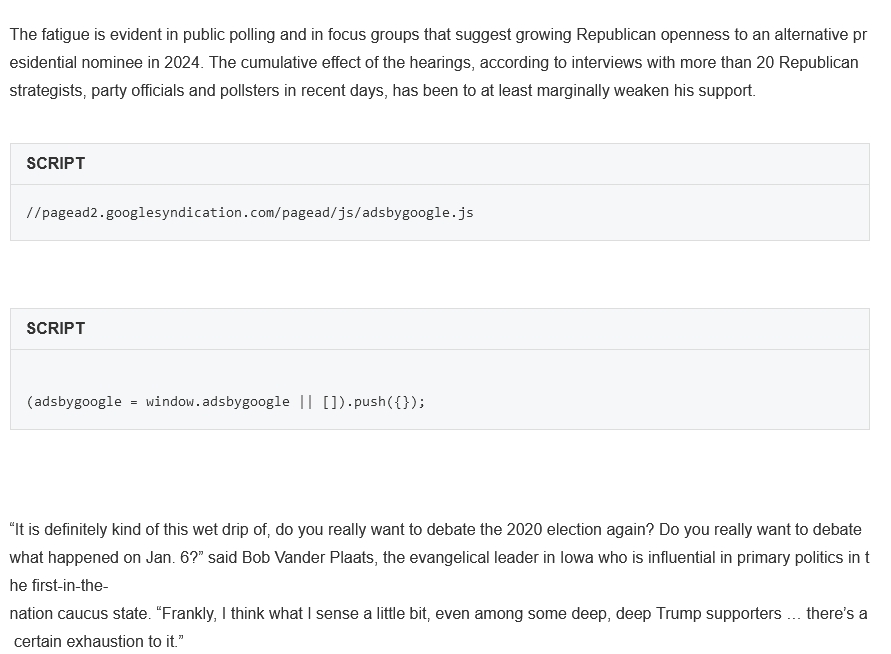The height and width of the screenshot is (654, 891).
Task: Click the phrase 'nation caucus state.'
Action: (x=80, y=614)
